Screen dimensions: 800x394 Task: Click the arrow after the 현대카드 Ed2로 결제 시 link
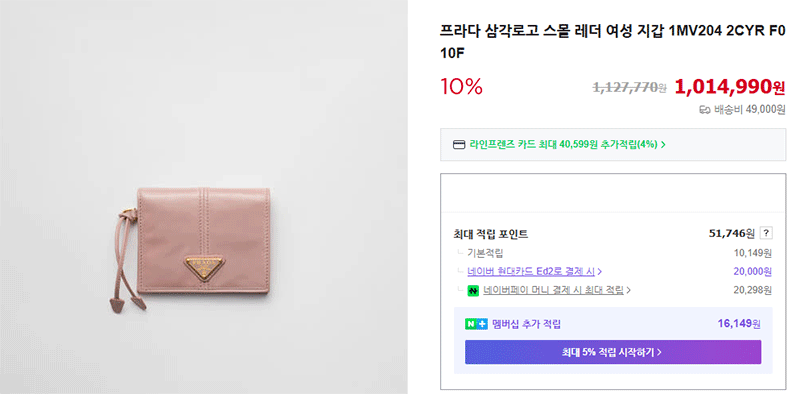(x=599, y=272)
